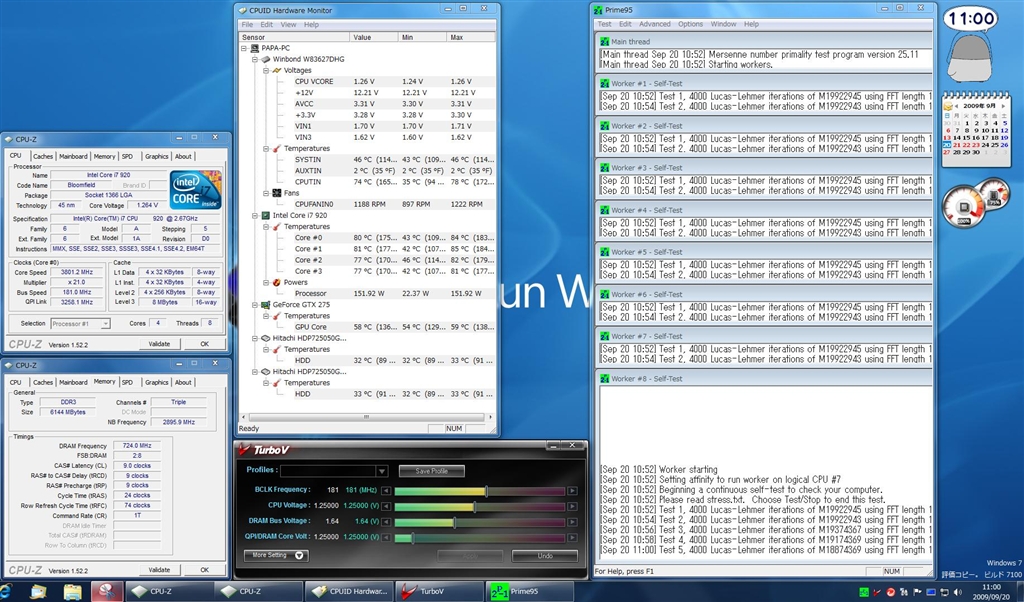Click CPU Voltage increase arrow in TurboV

click(572, 506)
